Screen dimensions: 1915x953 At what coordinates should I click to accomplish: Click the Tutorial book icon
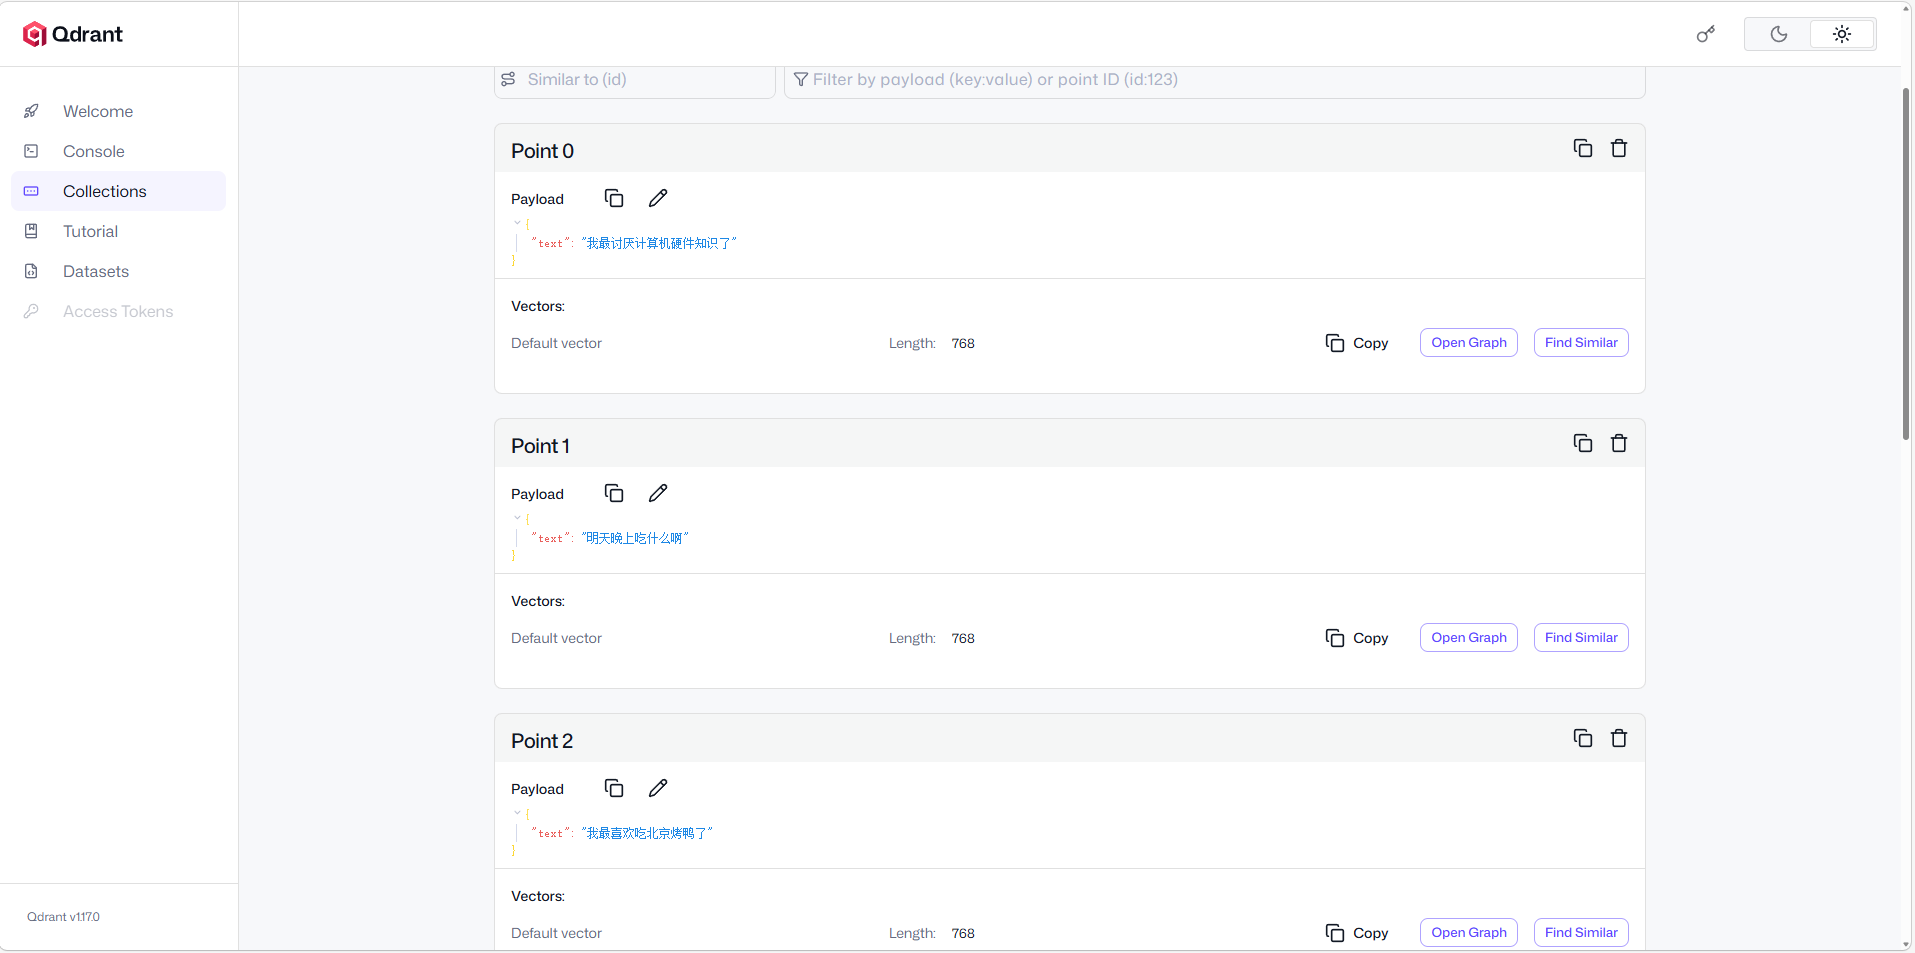31,231
